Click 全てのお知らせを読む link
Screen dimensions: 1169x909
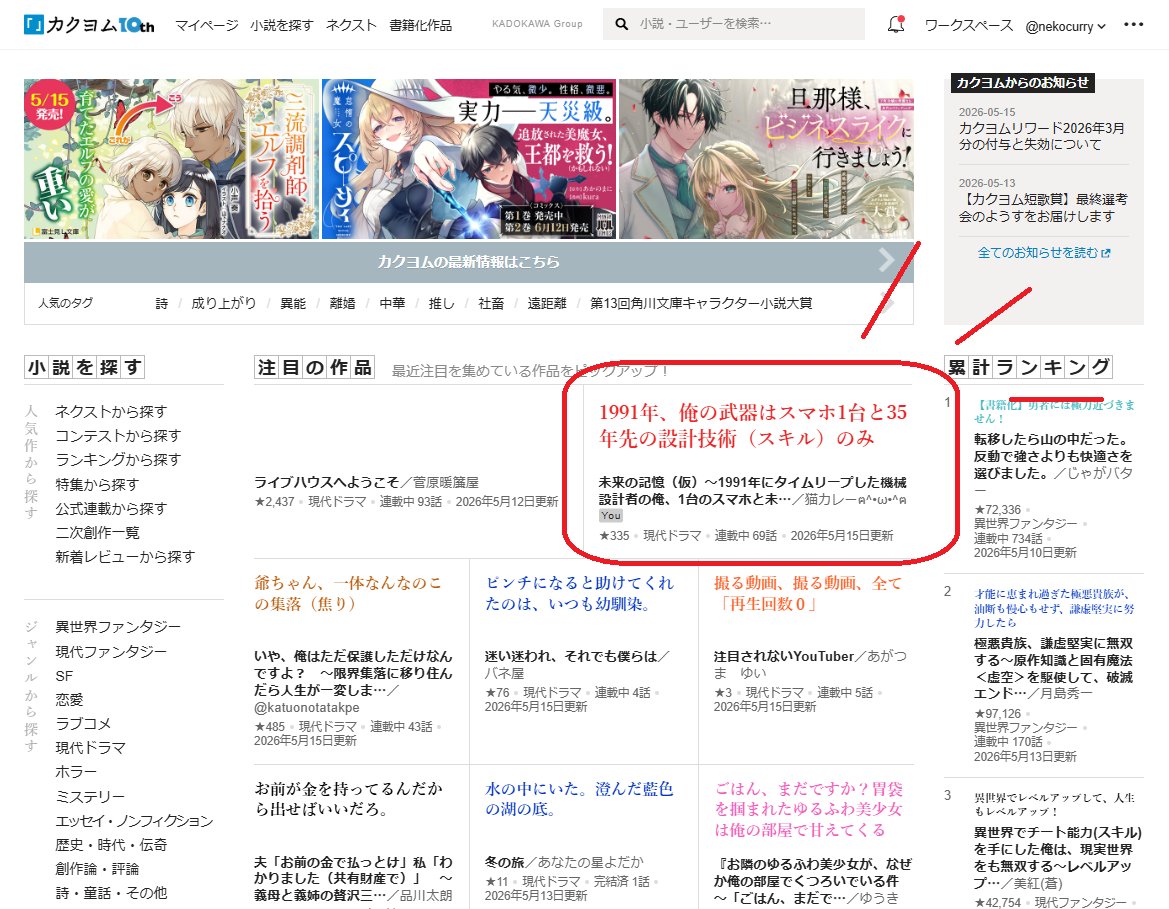tap(1044, 253)
